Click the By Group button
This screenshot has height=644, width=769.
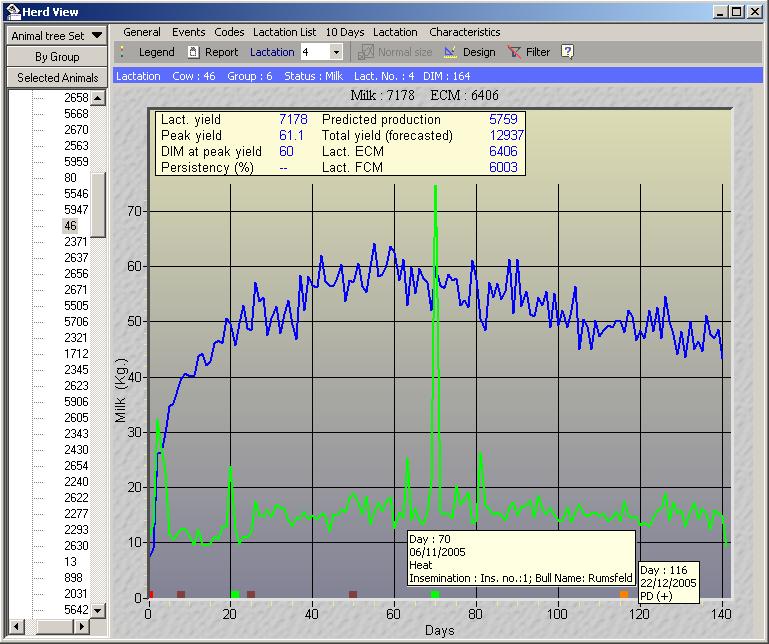[x=57, y=56]
